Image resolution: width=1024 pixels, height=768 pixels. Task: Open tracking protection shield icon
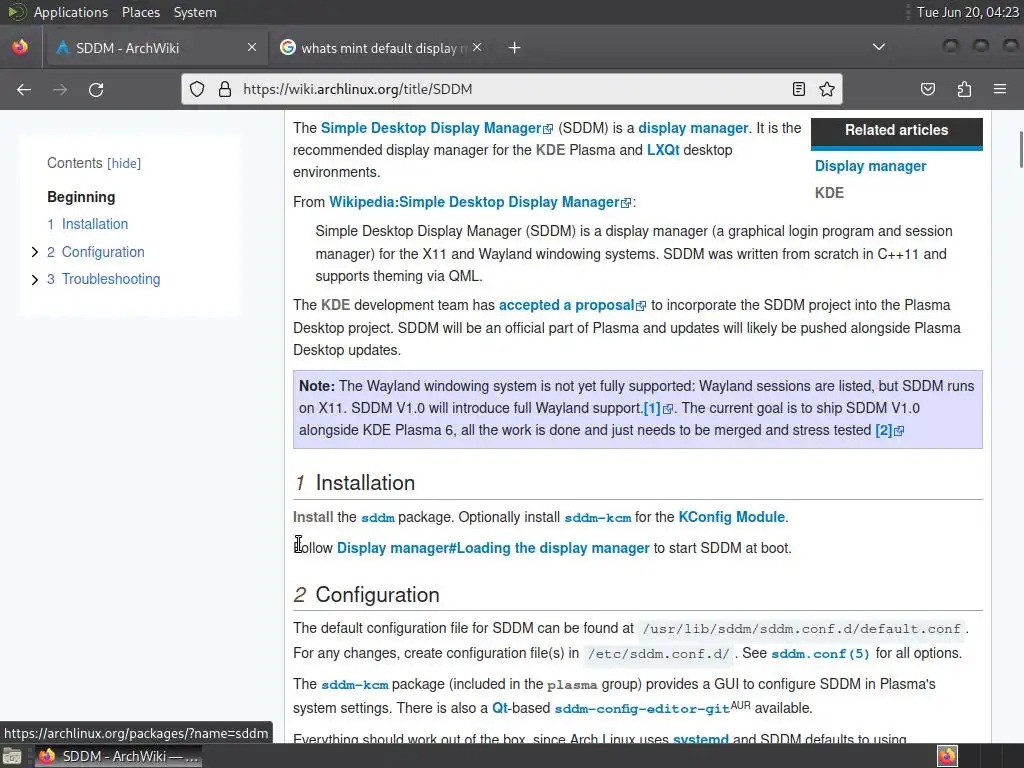pyautogui.click(x=197, y=89)
